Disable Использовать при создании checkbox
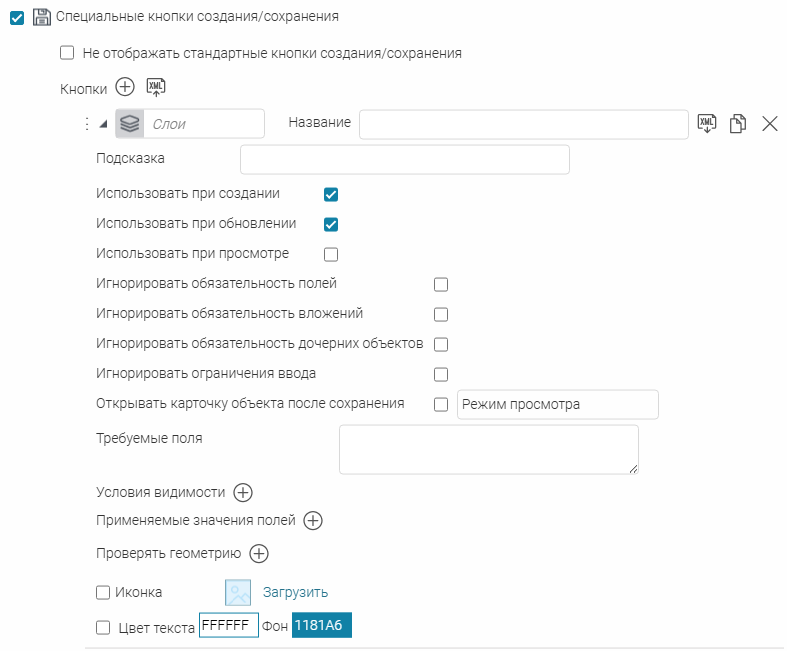787x651 pixels. [x=332, y=194]
